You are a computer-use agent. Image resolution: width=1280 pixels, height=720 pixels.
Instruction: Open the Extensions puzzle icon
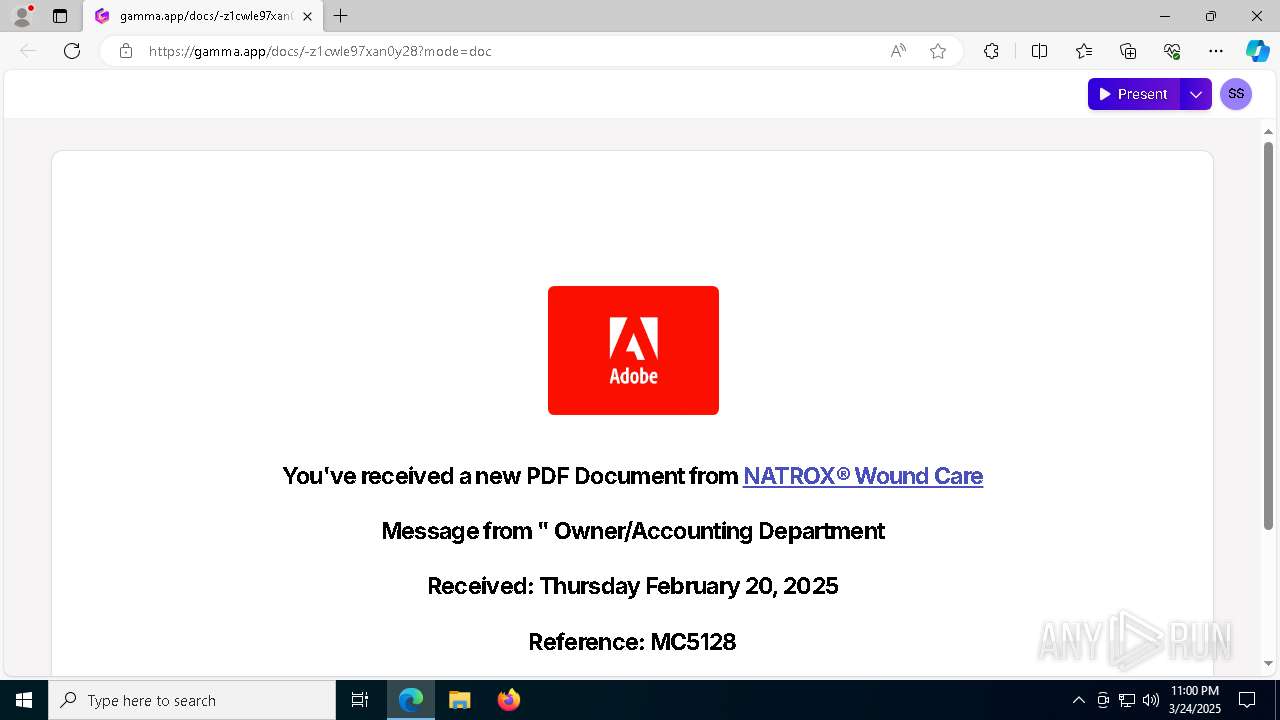coord(991,51)
